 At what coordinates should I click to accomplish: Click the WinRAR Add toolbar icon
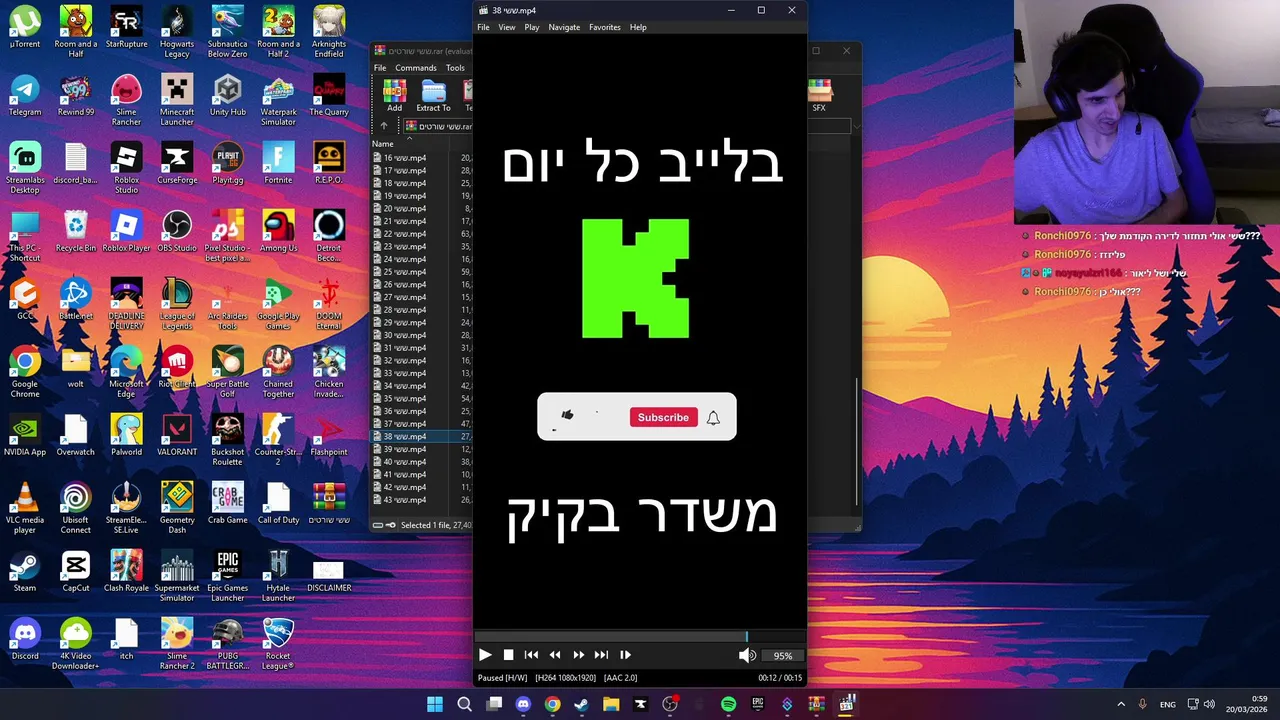click(395, 96)
